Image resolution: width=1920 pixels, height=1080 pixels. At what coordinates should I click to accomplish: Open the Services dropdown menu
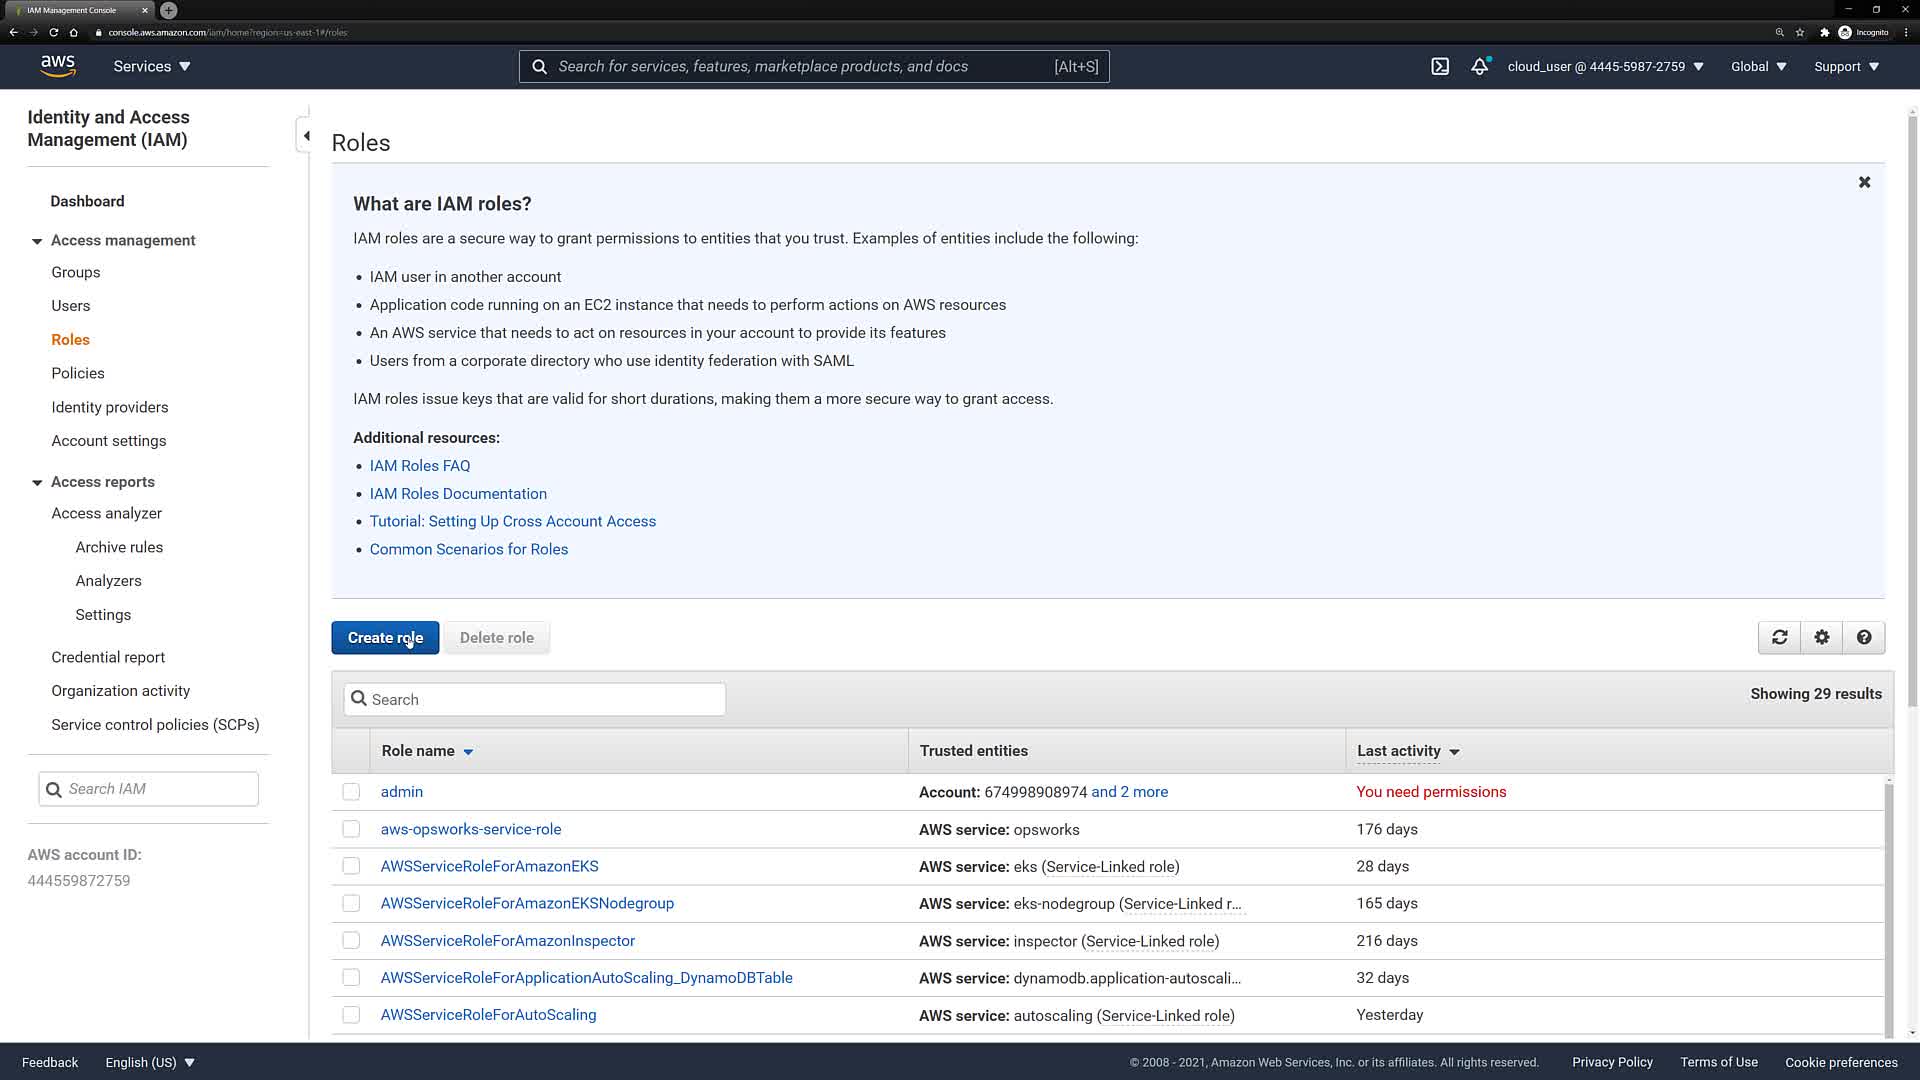point(152,67)
